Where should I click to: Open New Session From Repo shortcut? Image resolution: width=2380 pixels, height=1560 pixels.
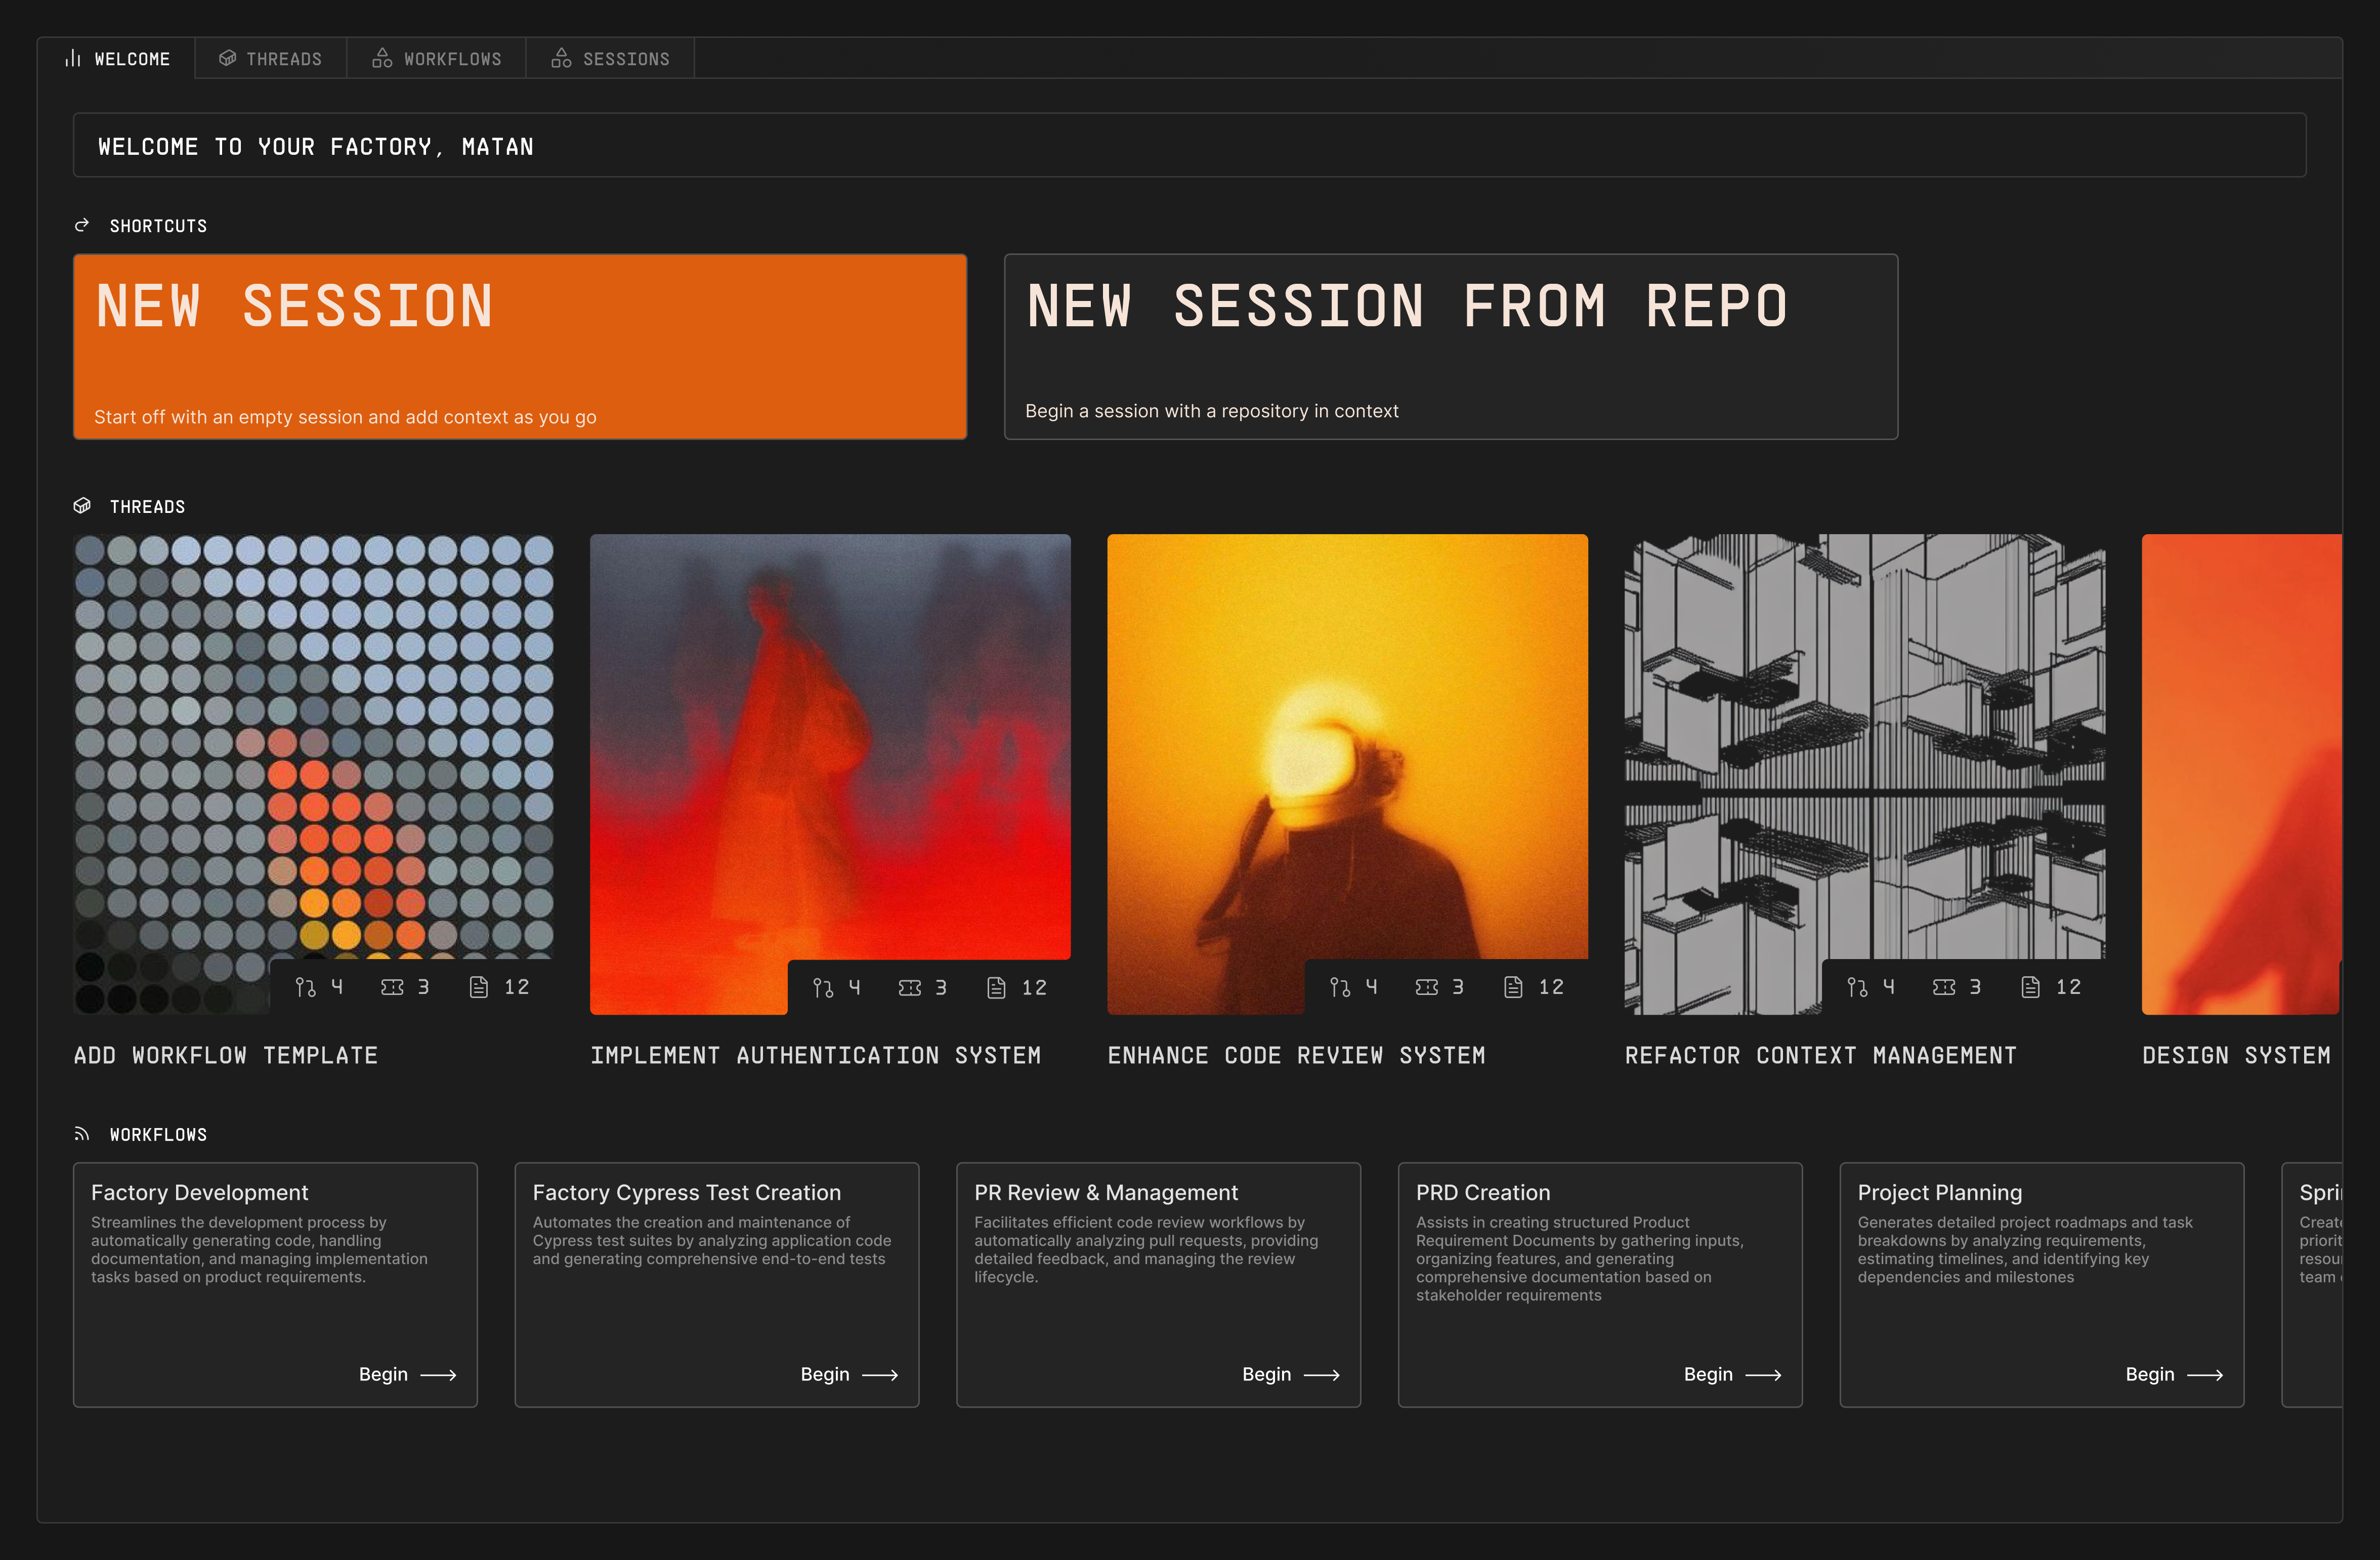pos(1450,346)
